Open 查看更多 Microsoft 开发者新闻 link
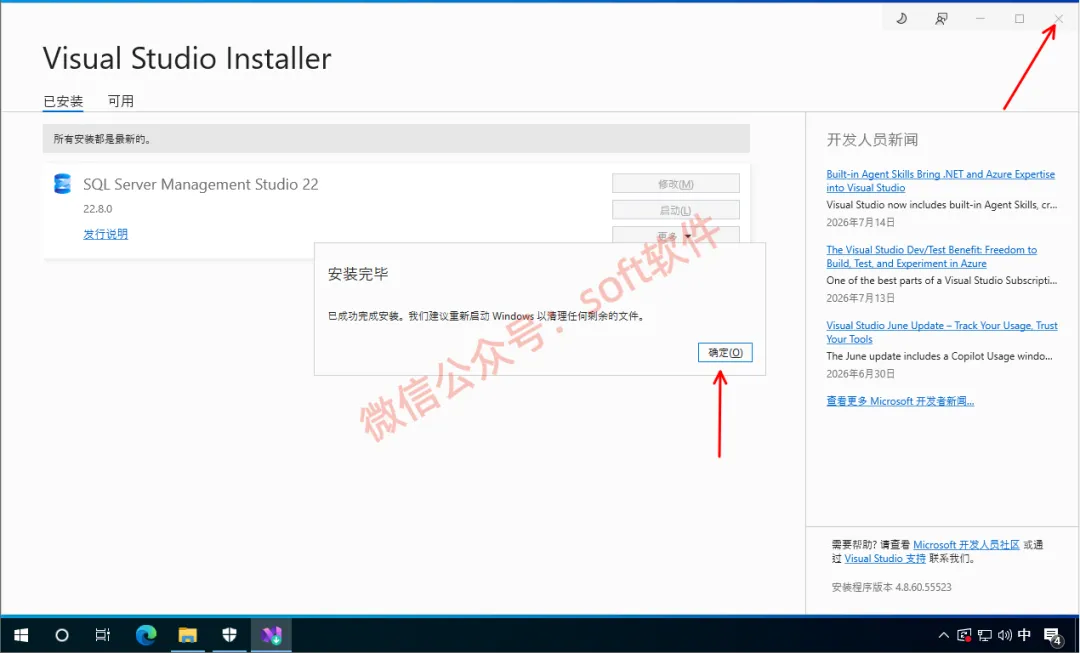This screenshot has width=1080, height=653. 900,401
